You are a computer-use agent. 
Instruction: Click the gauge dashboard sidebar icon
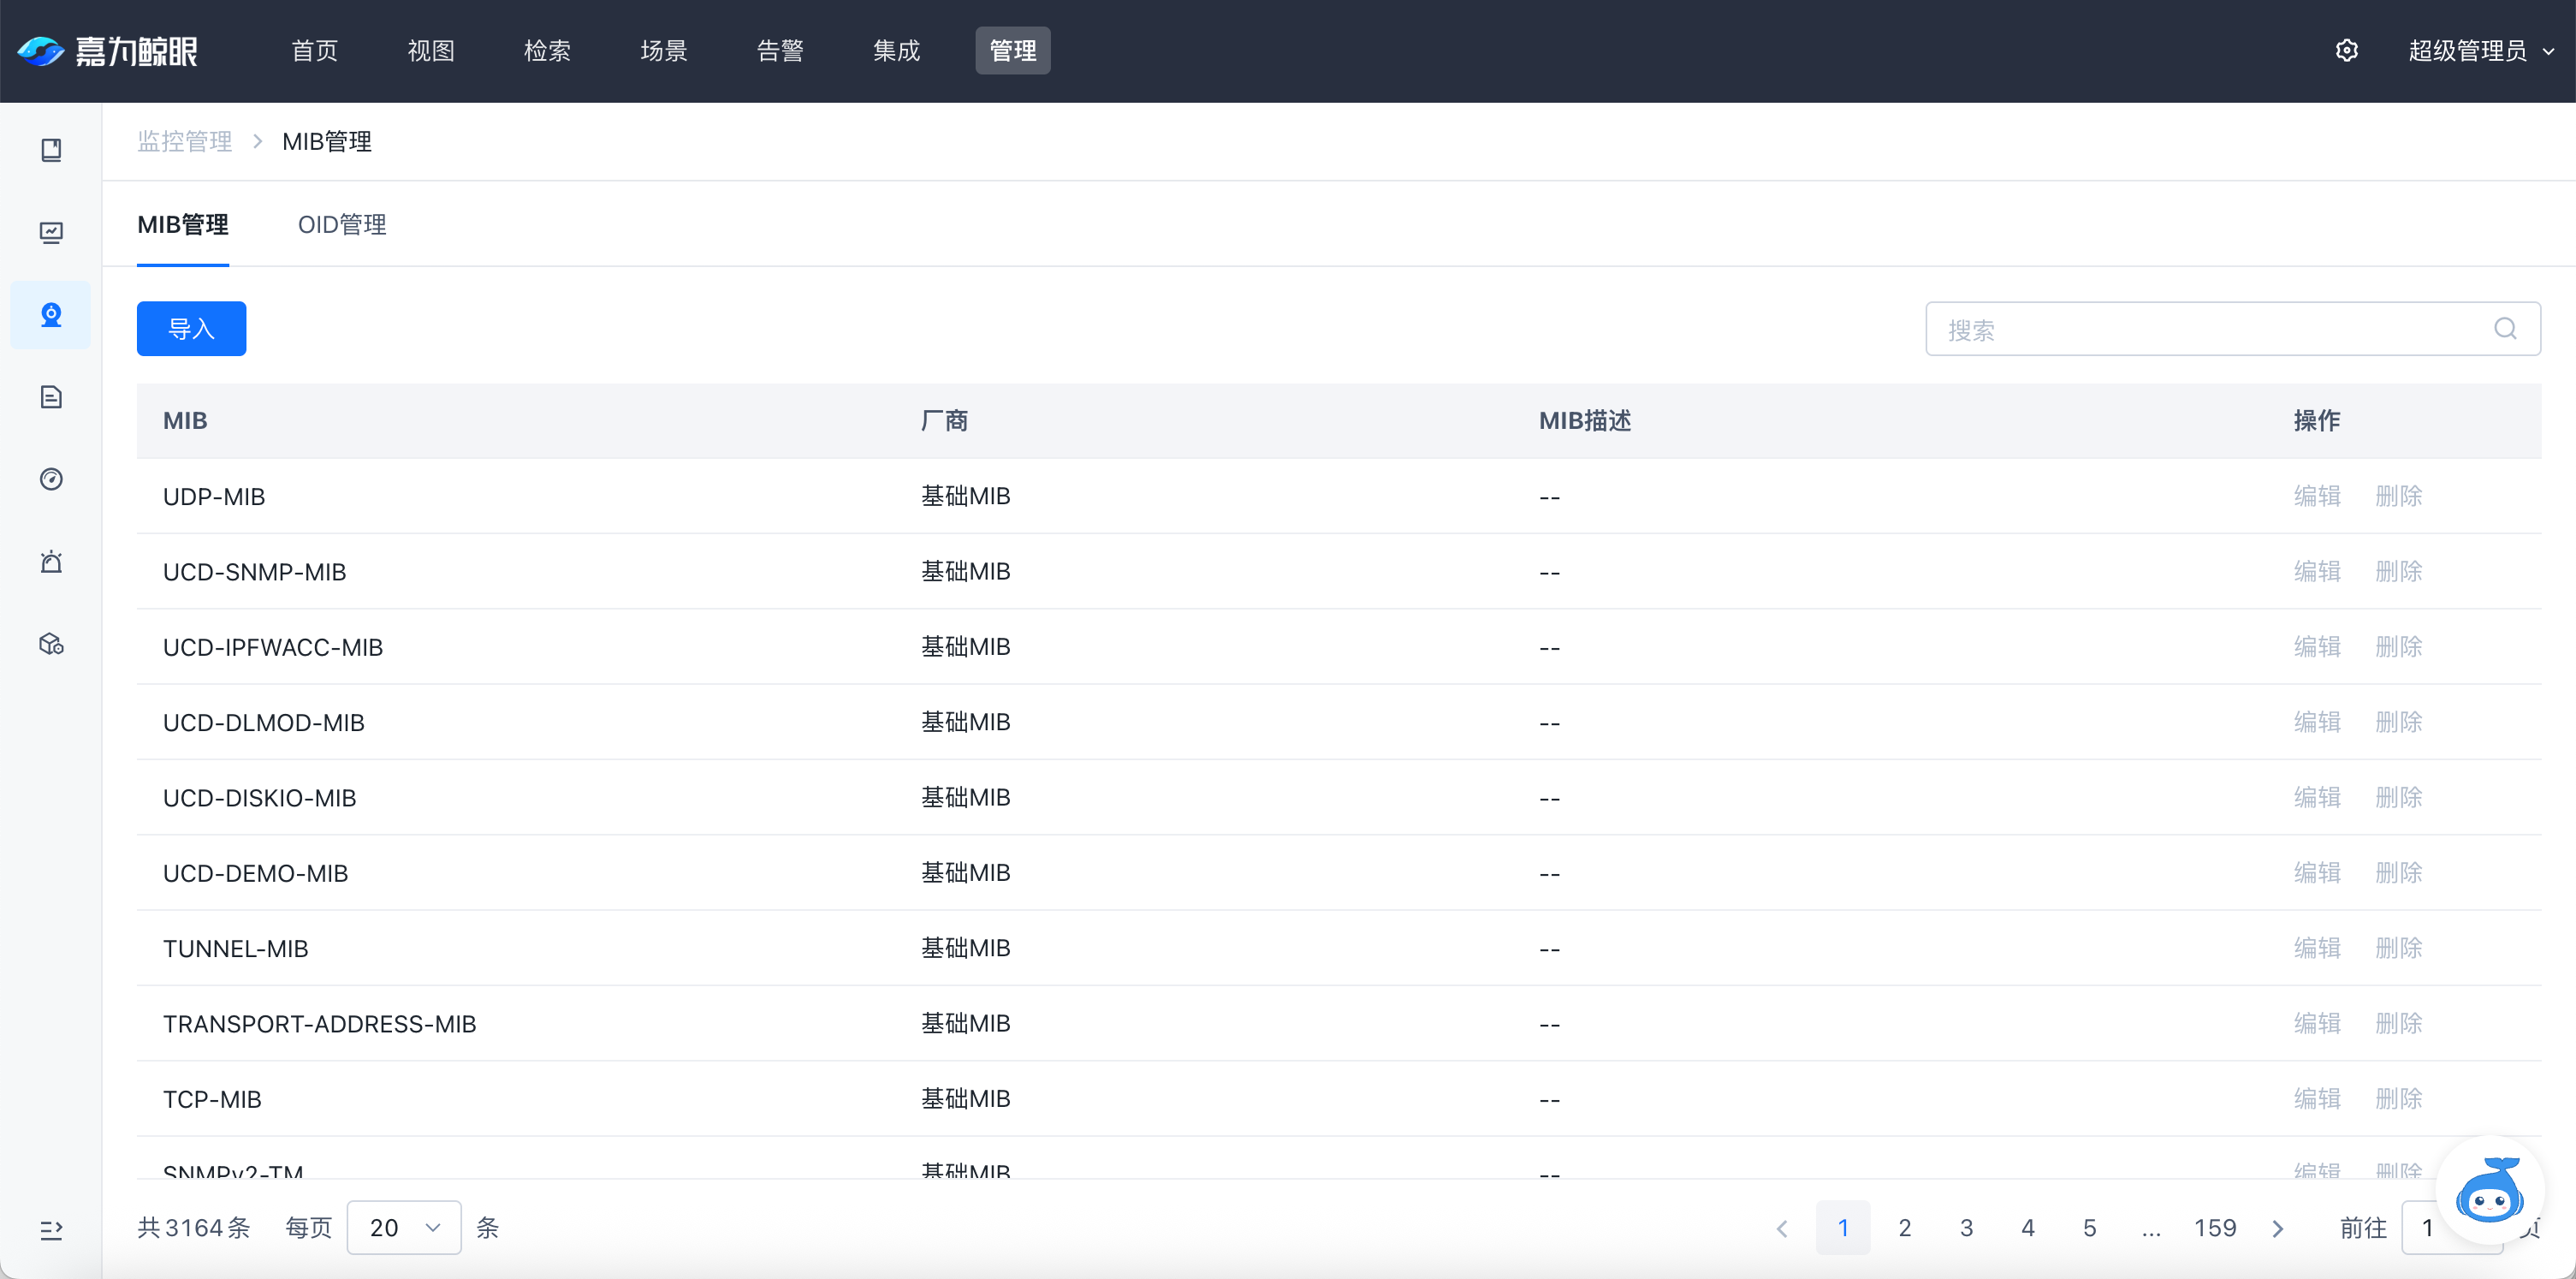[51, 479]
